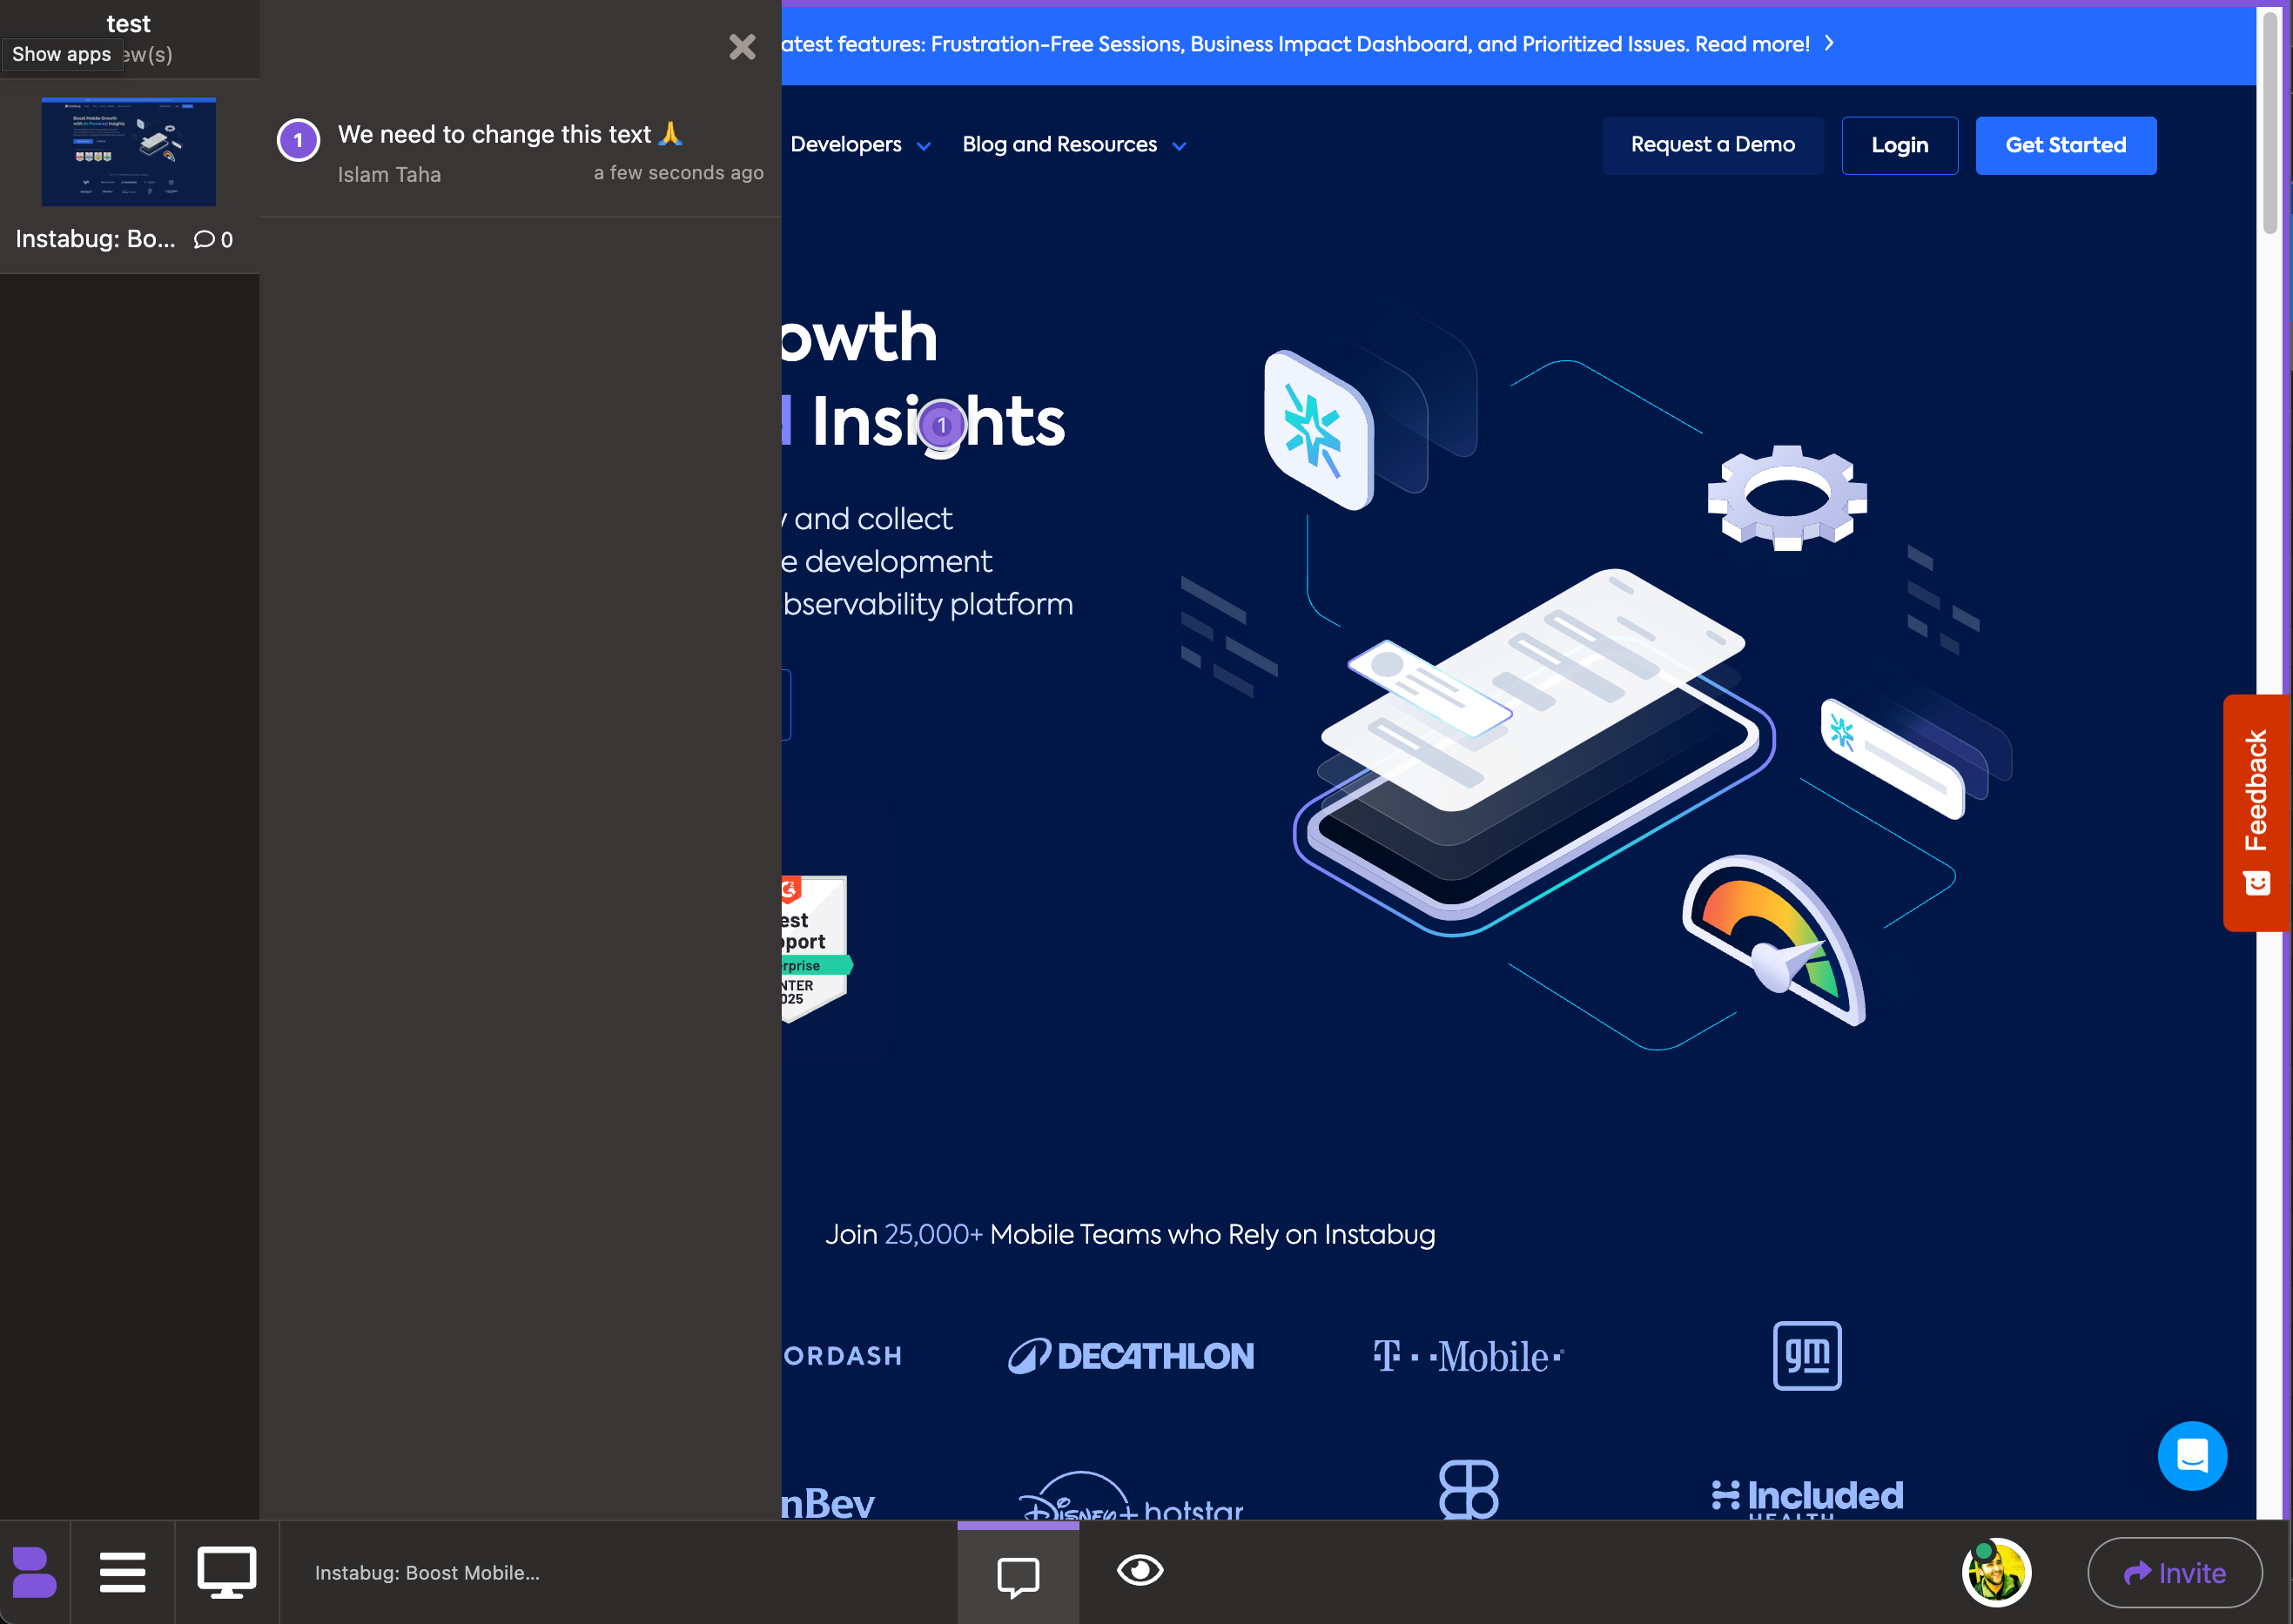Image resolution: width=2293 pixels, height=1624 pixels.
Task: Click the user avatar in bottom bar
Action: [1995, 1572]
